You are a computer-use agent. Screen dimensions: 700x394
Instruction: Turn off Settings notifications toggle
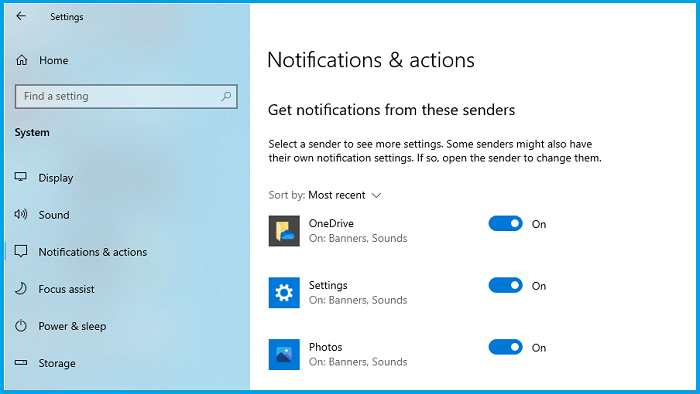505,285
